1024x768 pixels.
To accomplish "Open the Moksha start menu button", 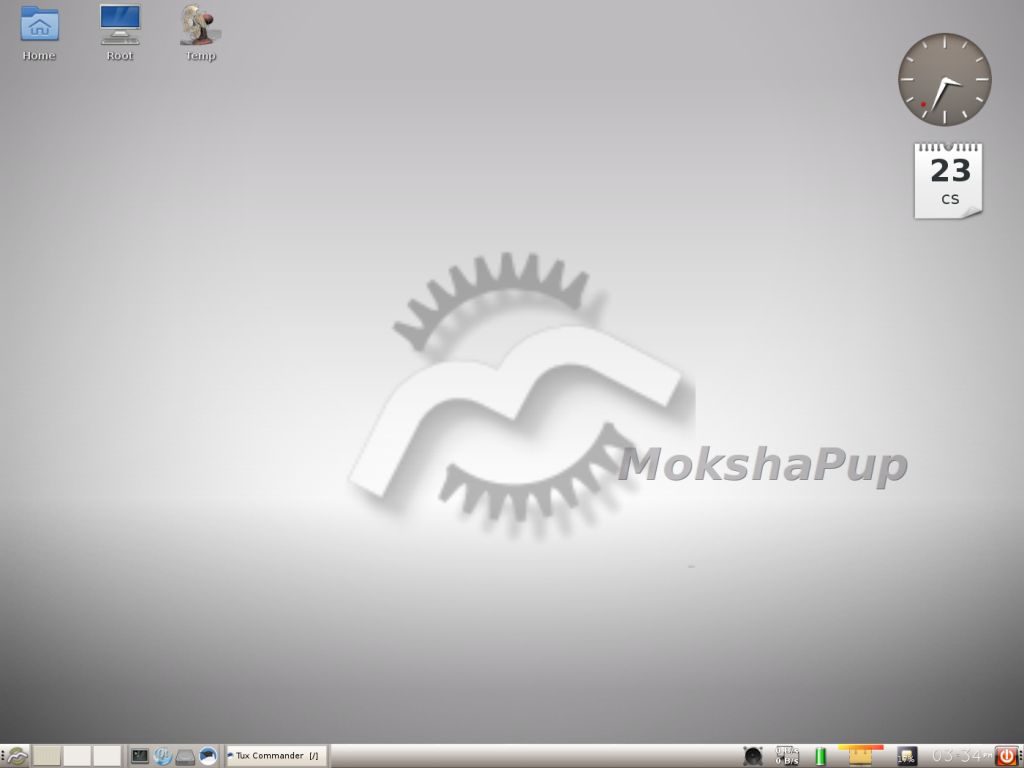I will (17, 756).
